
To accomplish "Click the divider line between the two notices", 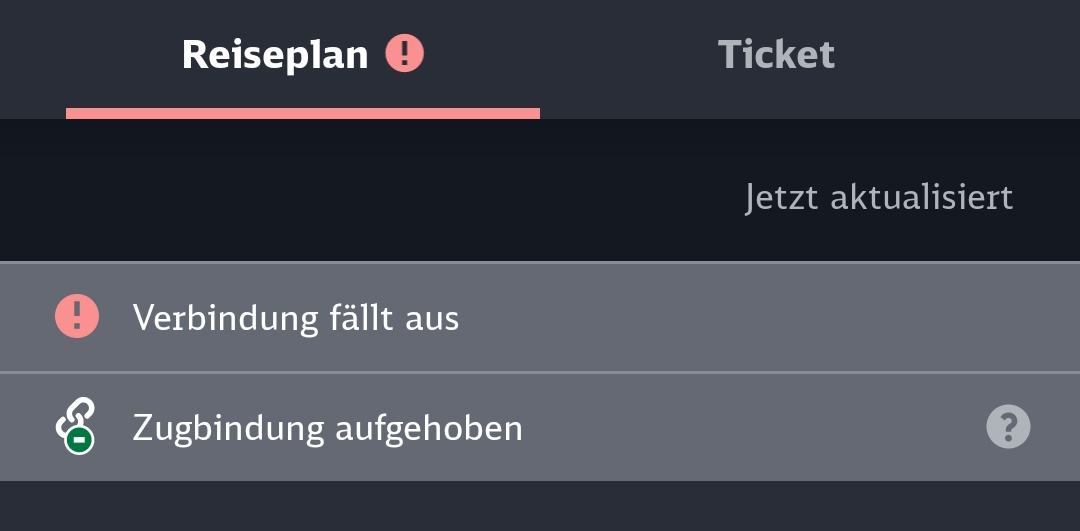I will click(540, 372).
